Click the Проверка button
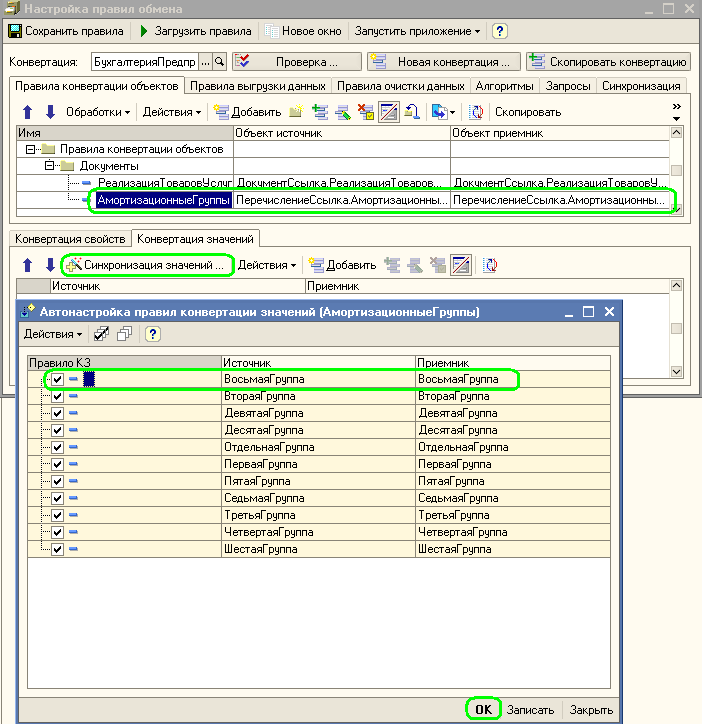 tap(297, 61)
